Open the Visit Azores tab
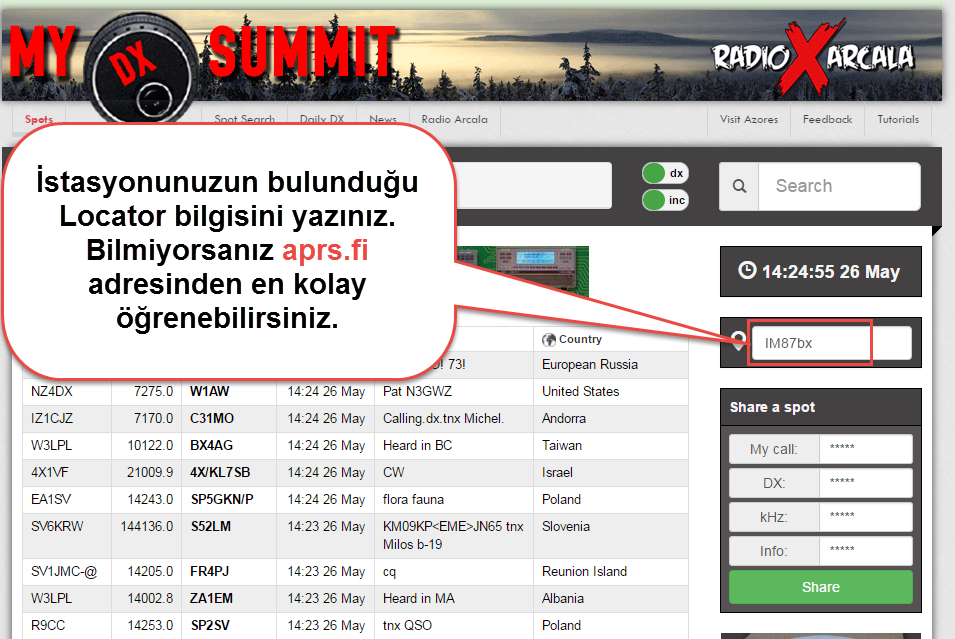 (749, 119)
